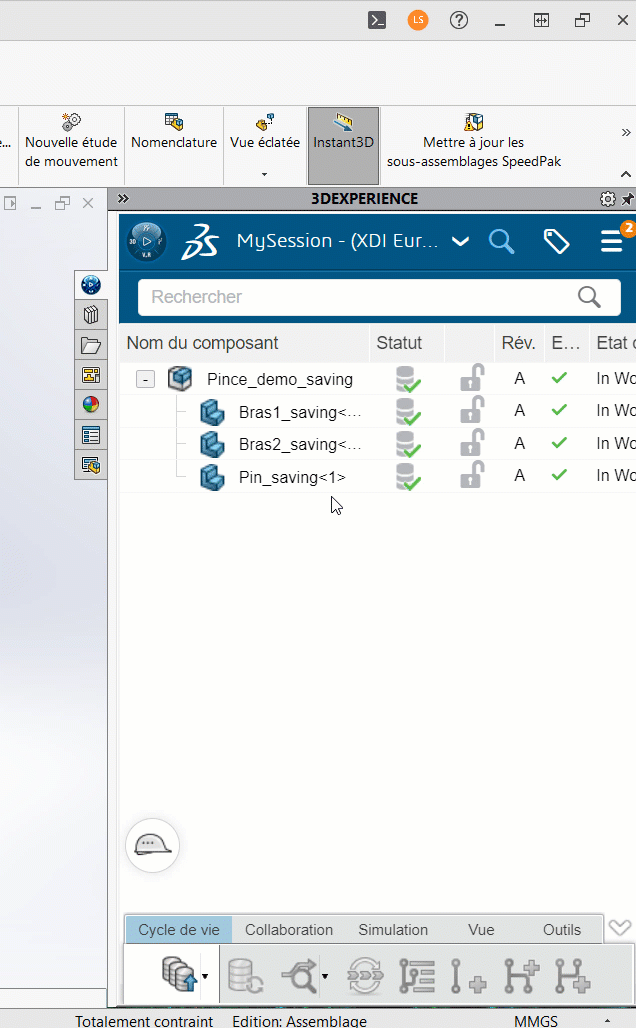Click the appearances color ball tab icon
636x1028 pixels.
91,405
